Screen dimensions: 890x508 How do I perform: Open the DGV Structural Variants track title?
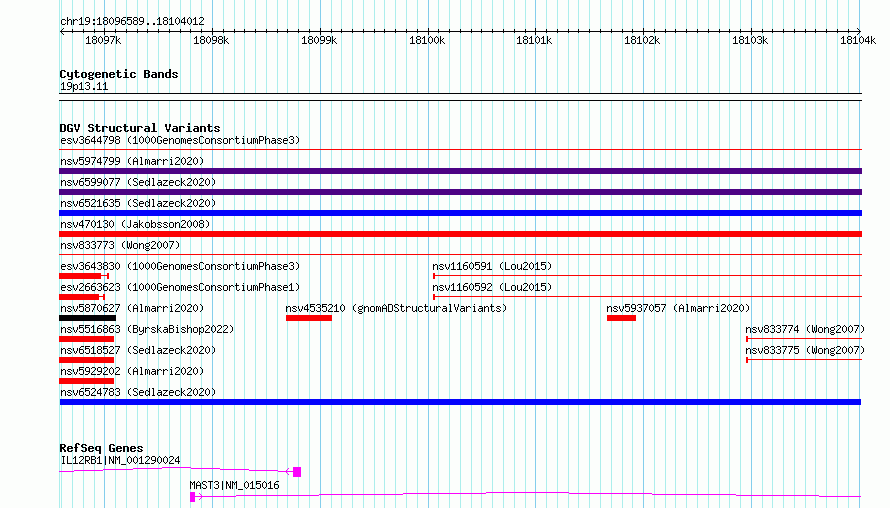140,128
